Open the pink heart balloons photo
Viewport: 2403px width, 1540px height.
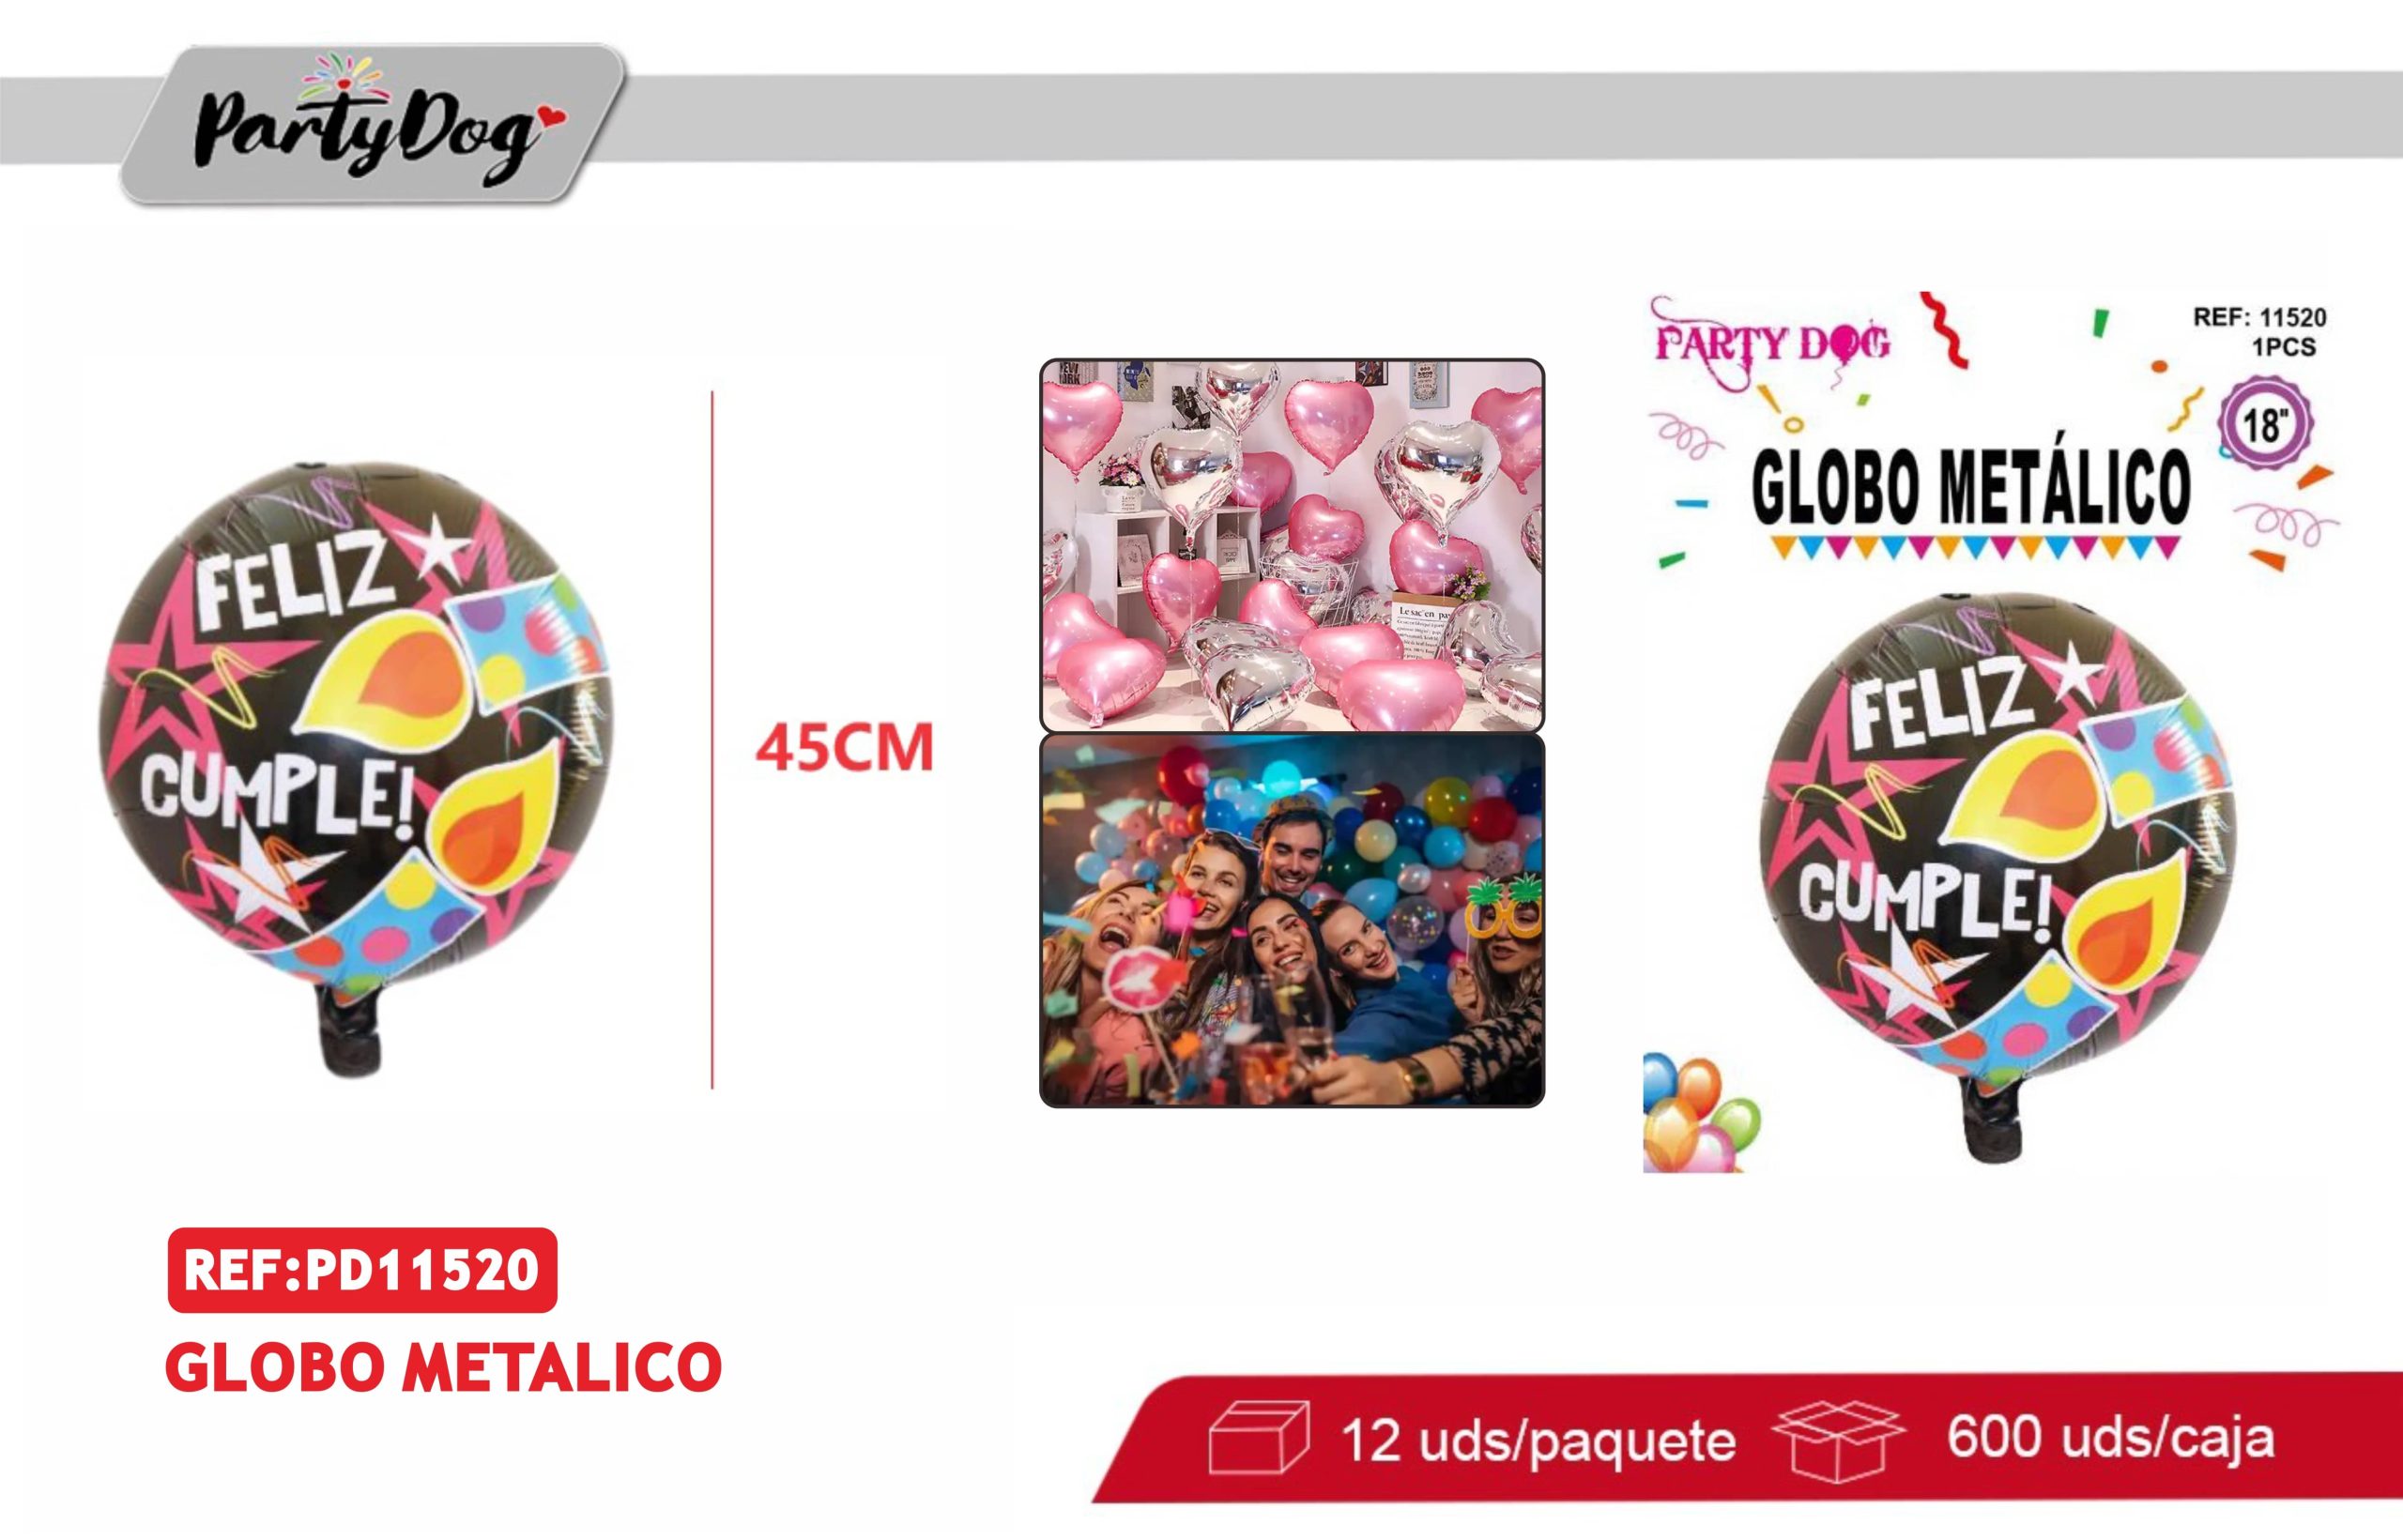1292,546
